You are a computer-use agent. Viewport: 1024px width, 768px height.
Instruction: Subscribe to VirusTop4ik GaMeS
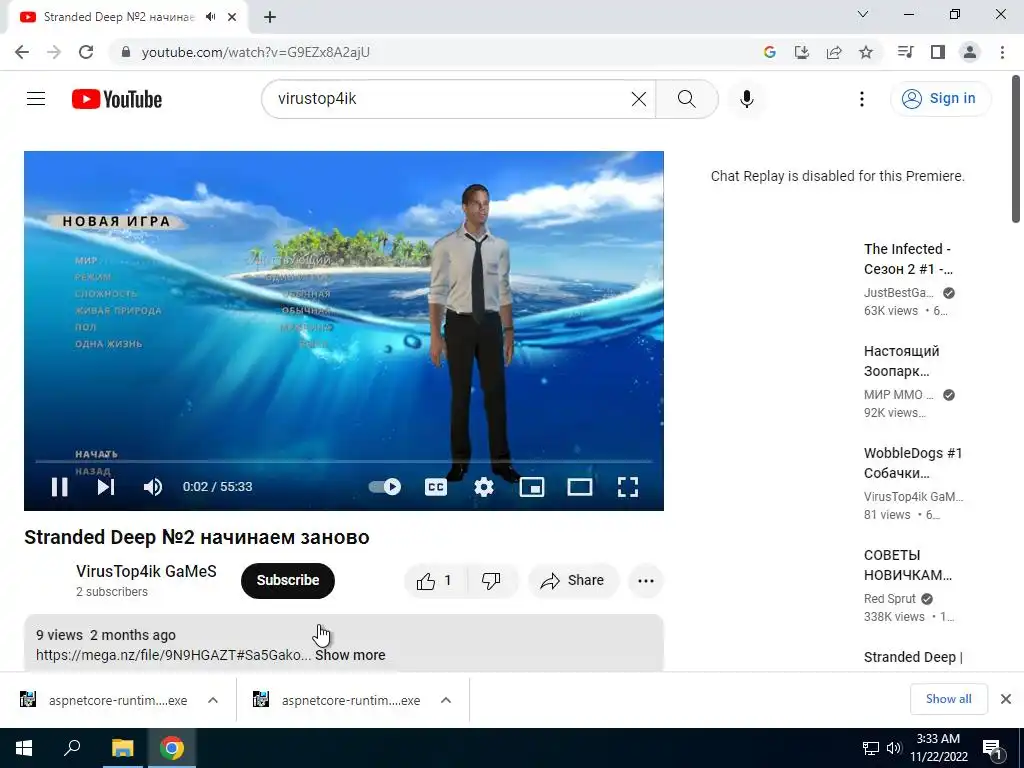pos(287,581)
